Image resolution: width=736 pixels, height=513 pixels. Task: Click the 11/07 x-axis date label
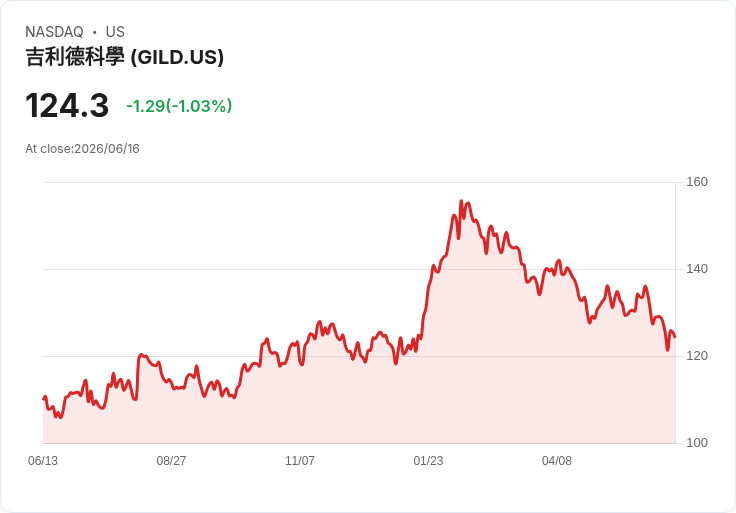pyautogui.click(x=299, y=460)
